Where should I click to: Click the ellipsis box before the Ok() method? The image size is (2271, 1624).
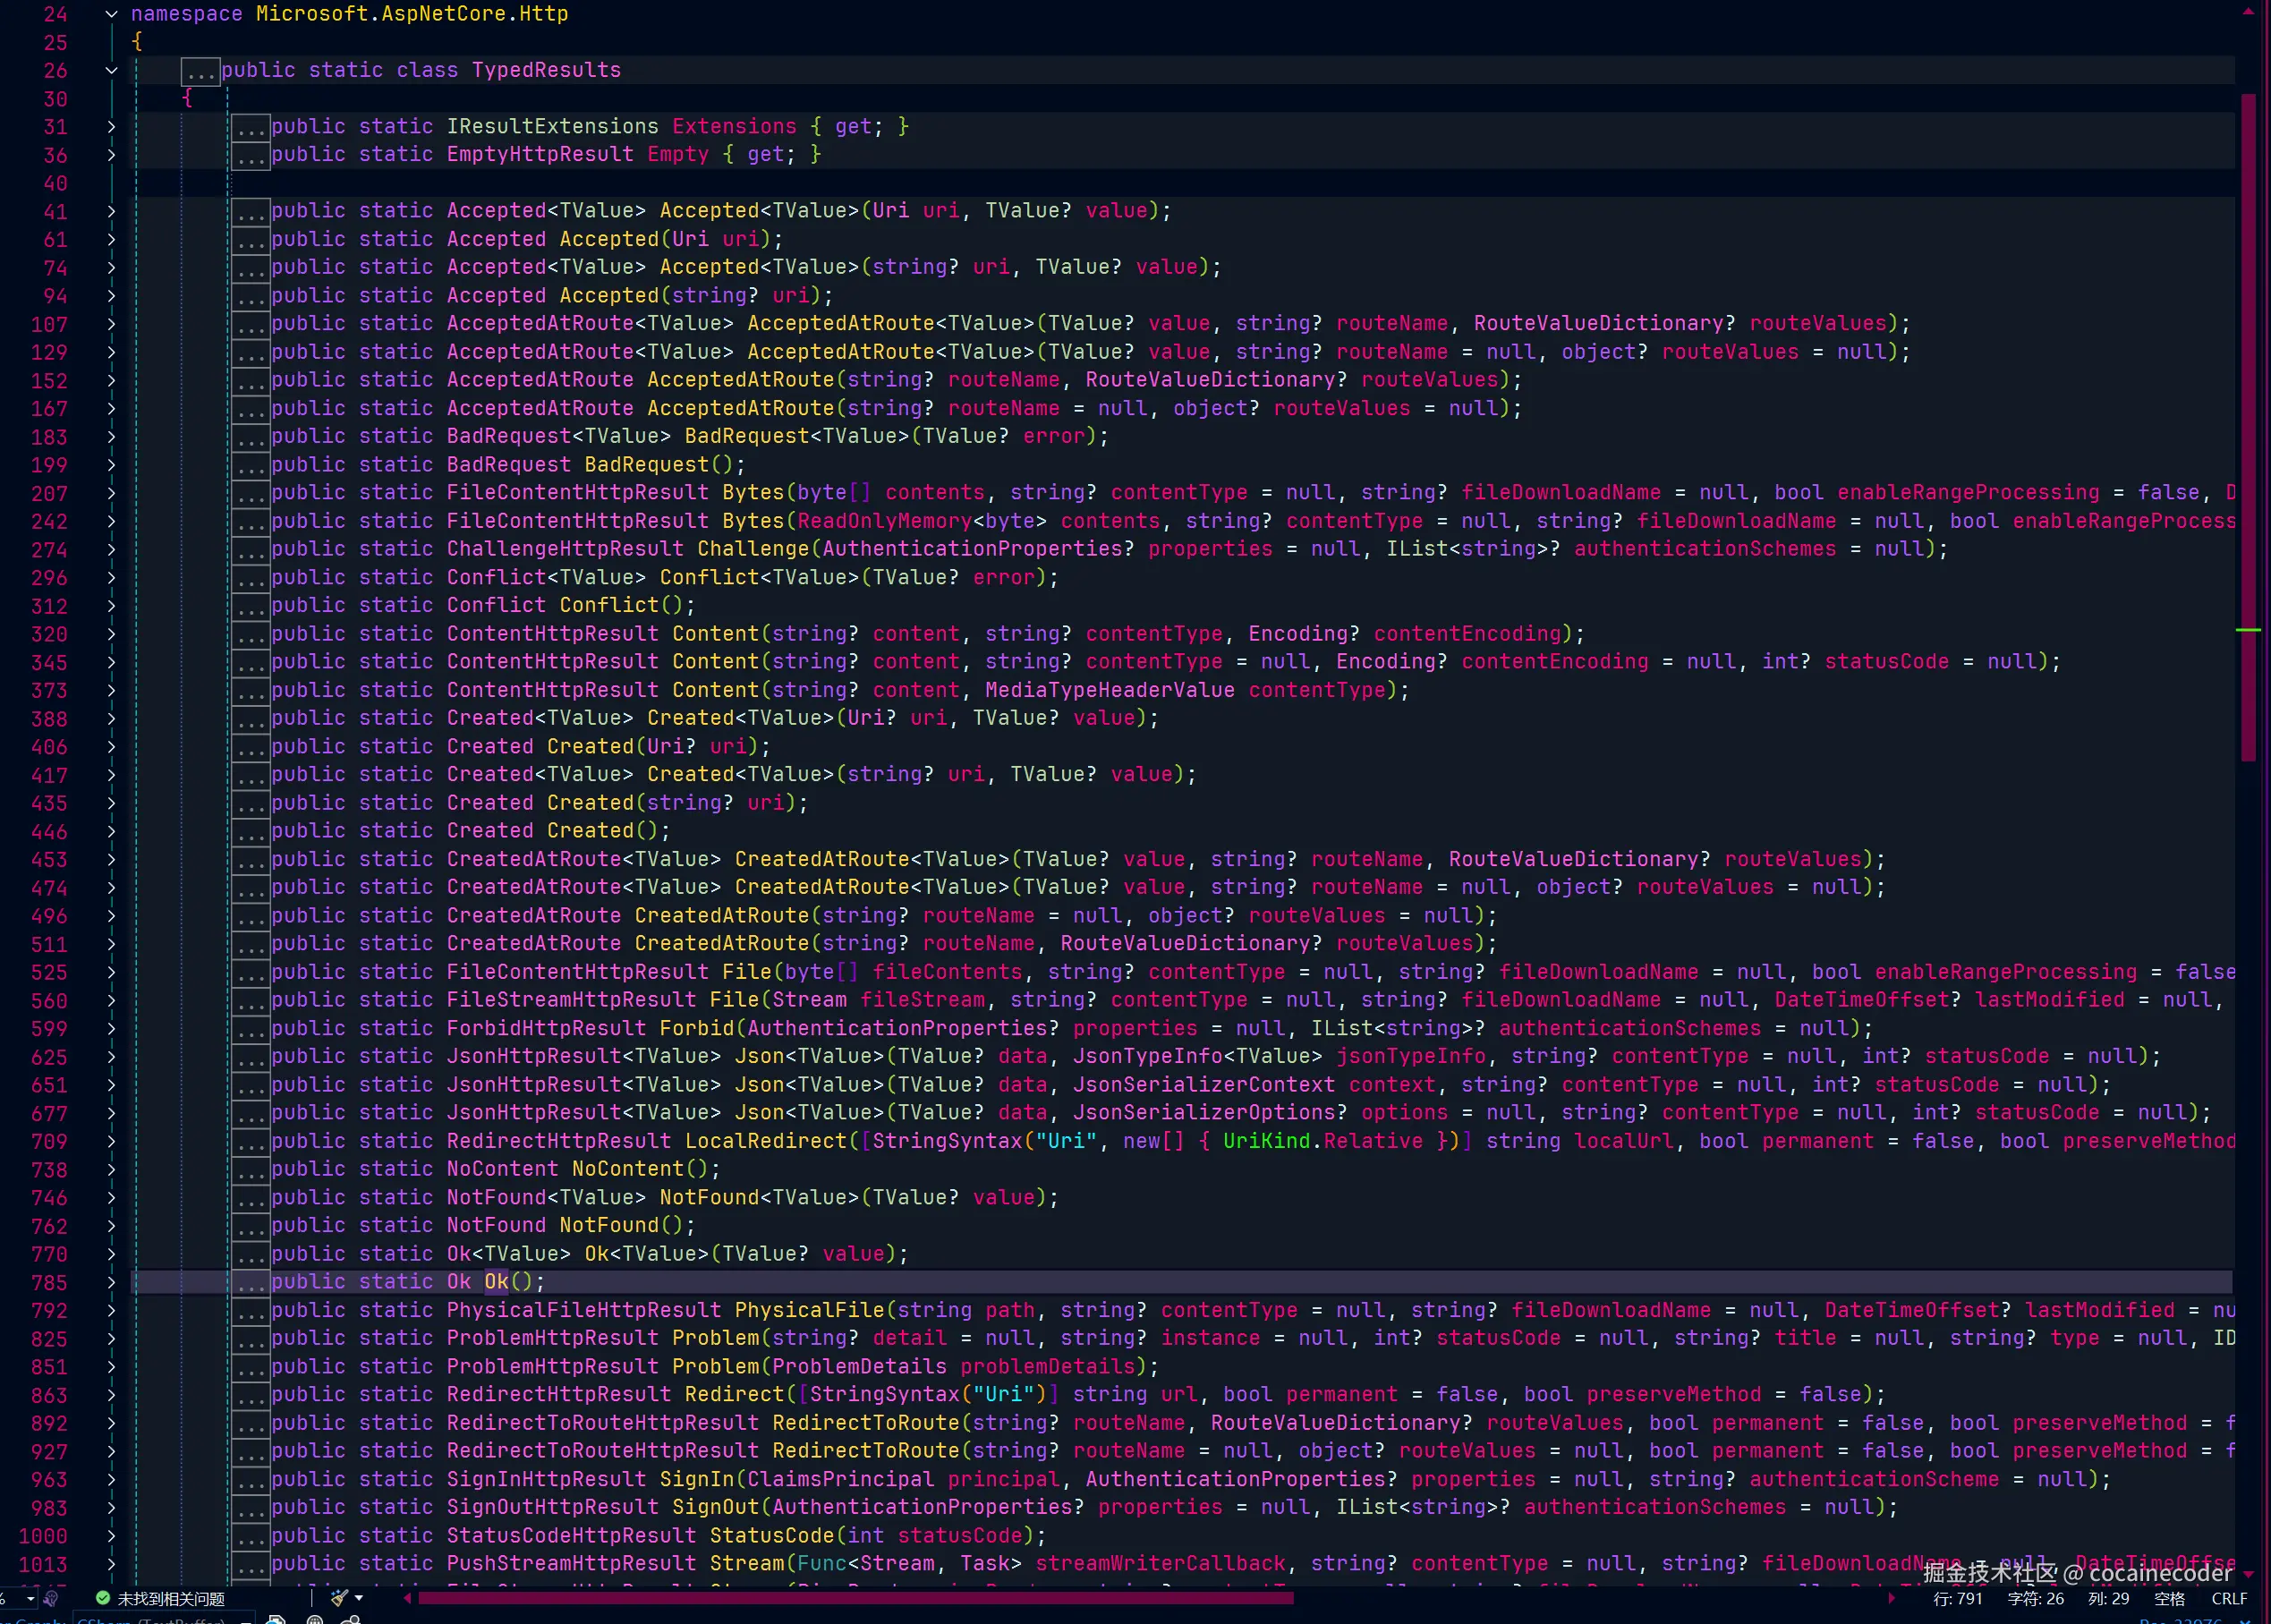[x=251, y=1283]
